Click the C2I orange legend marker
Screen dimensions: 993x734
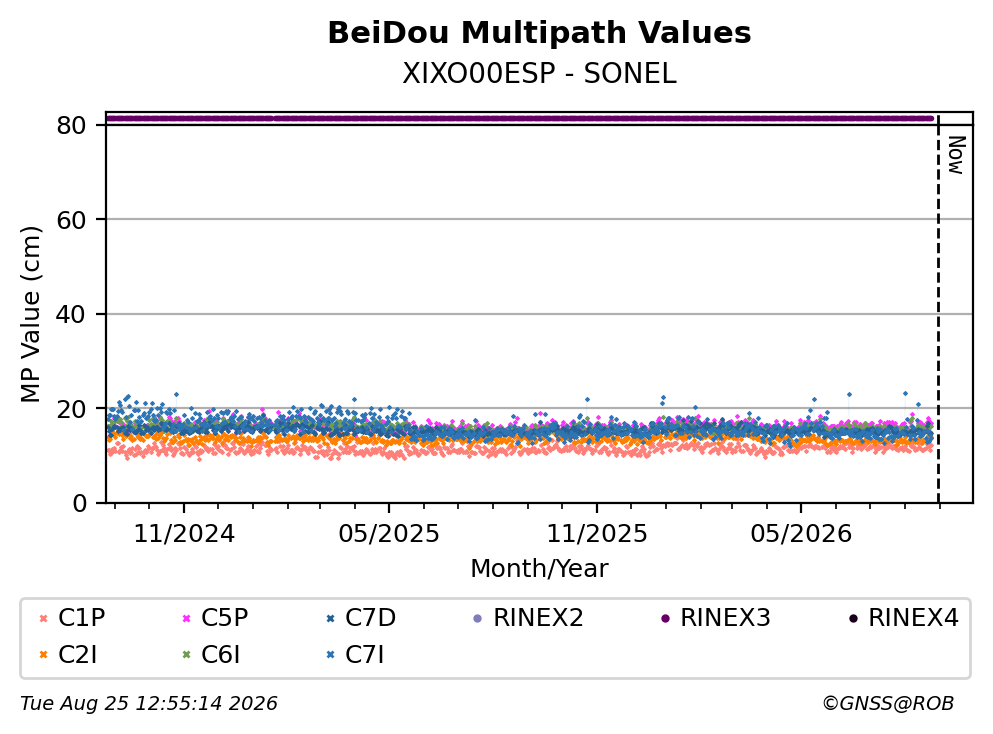[44, 655]
